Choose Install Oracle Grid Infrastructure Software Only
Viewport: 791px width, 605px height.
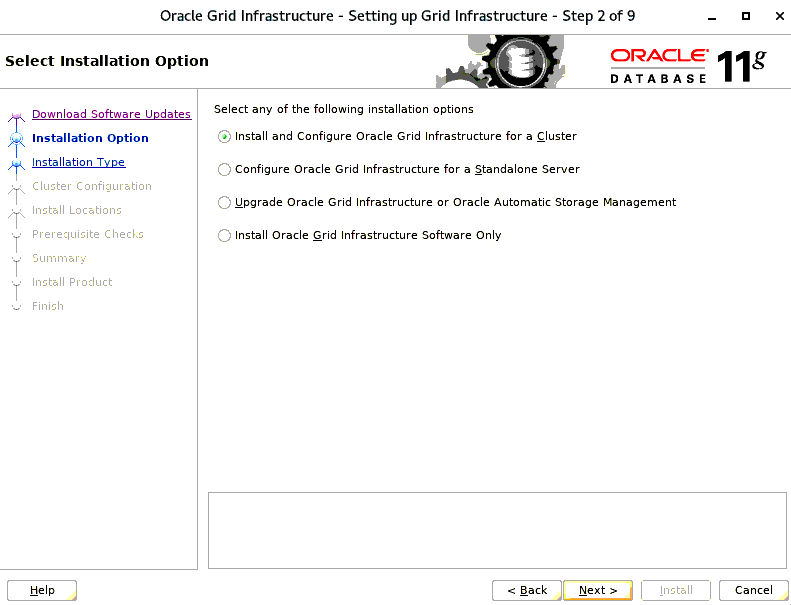tap(225, 236)
